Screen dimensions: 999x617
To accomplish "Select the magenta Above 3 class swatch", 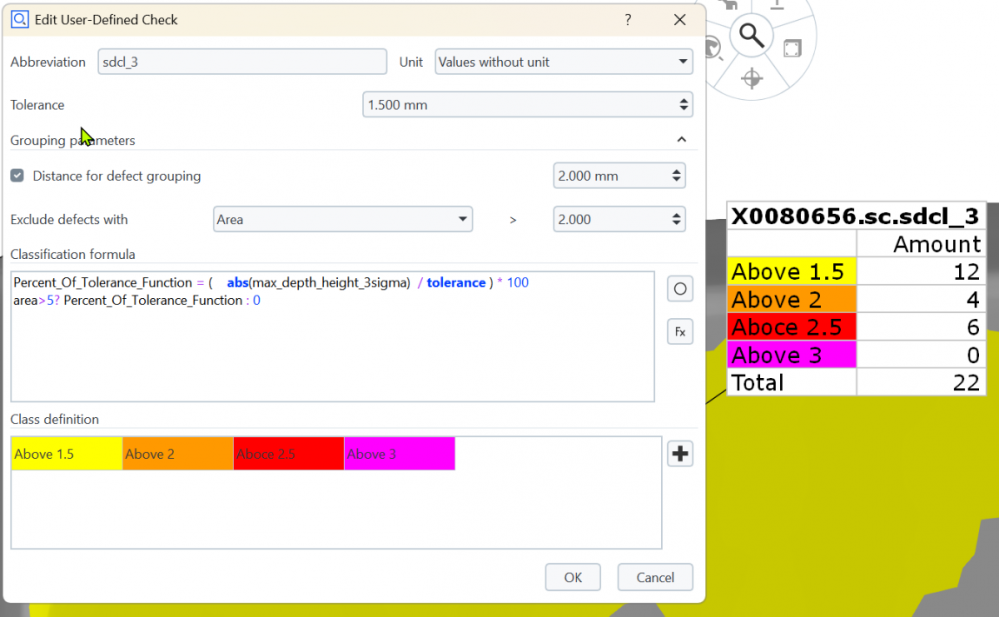I will [x=399, y=454].
